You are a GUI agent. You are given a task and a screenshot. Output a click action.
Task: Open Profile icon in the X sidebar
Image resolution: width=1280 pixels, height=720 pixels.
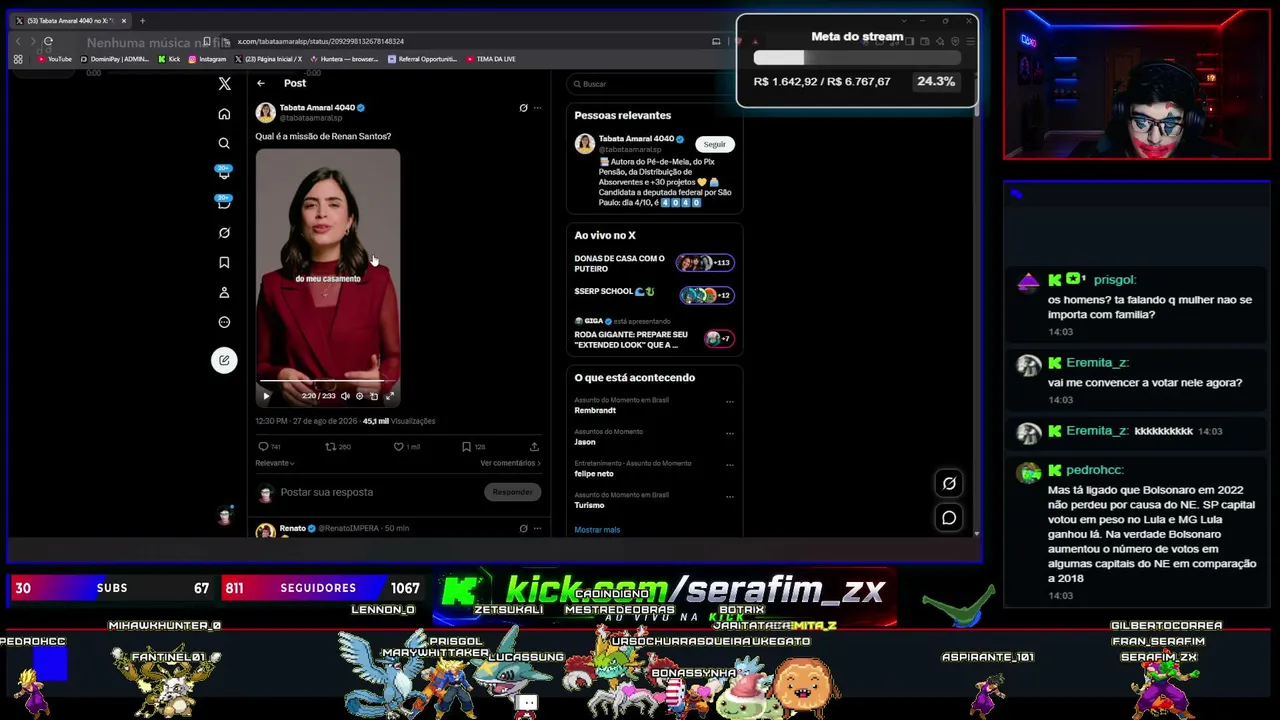[224, 293]
